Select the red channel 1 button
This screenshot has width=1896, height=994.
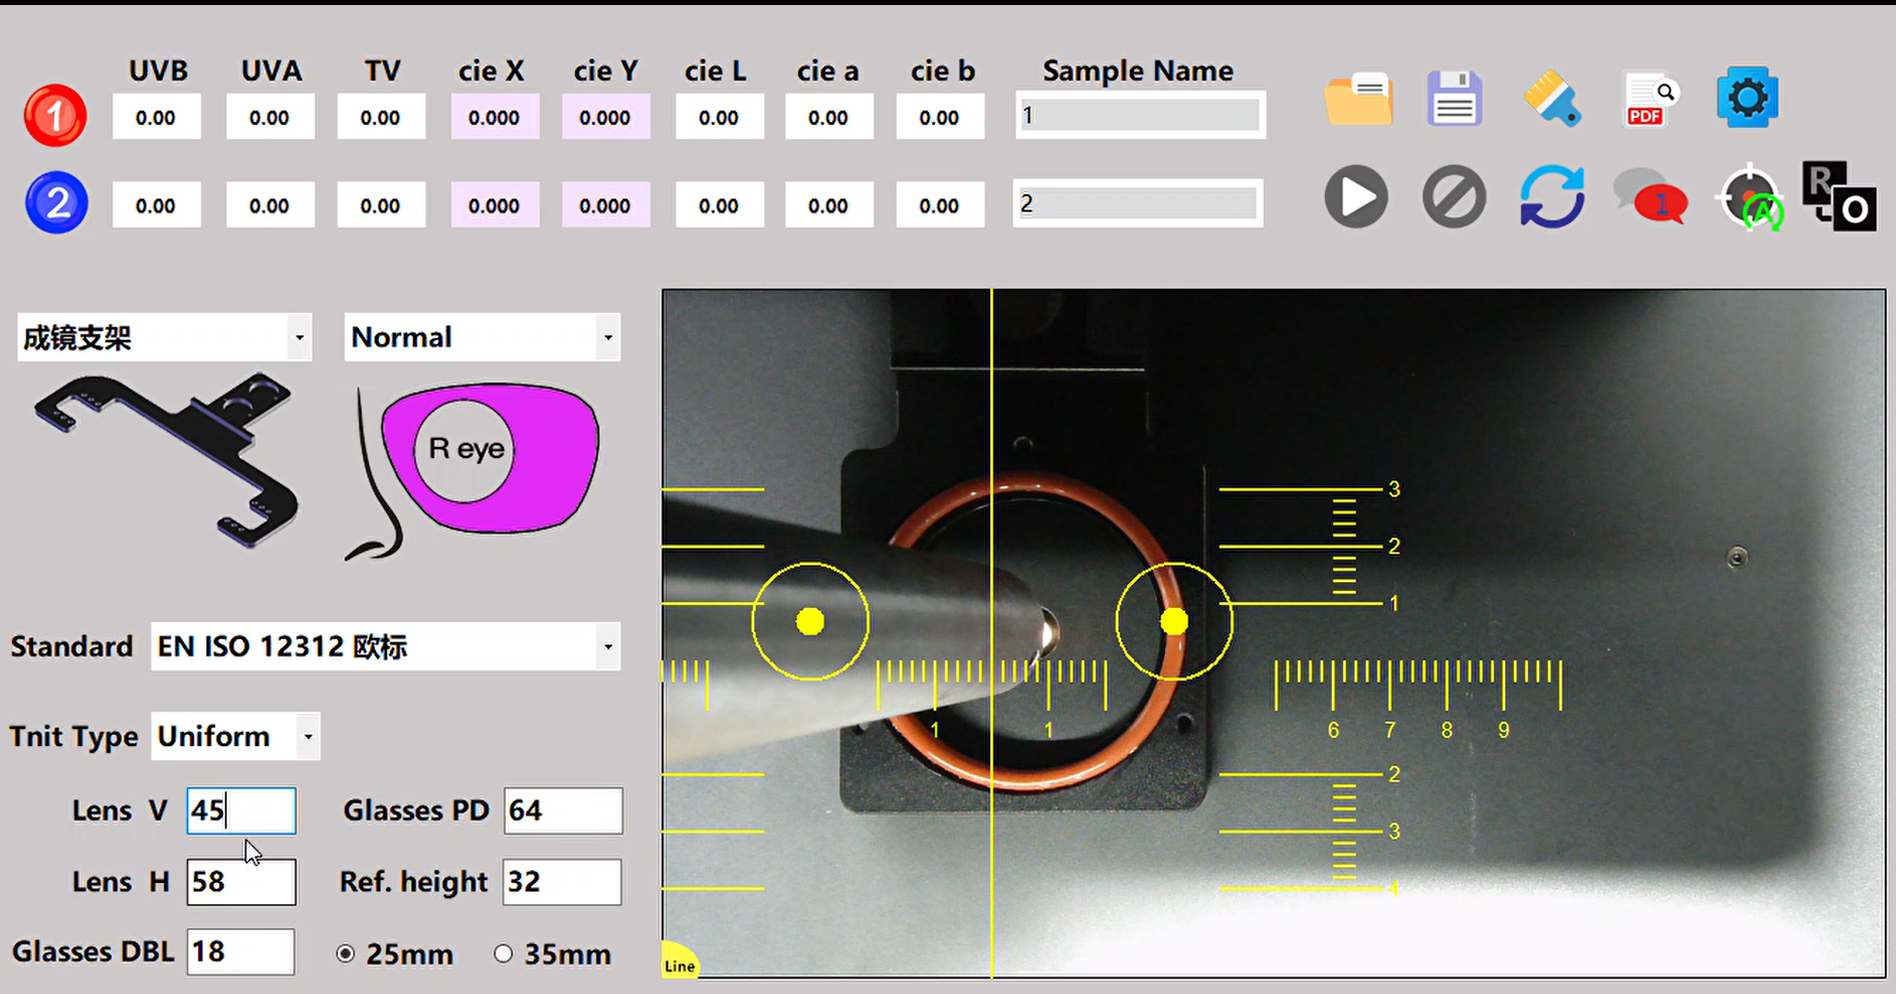tap(56, 116)
